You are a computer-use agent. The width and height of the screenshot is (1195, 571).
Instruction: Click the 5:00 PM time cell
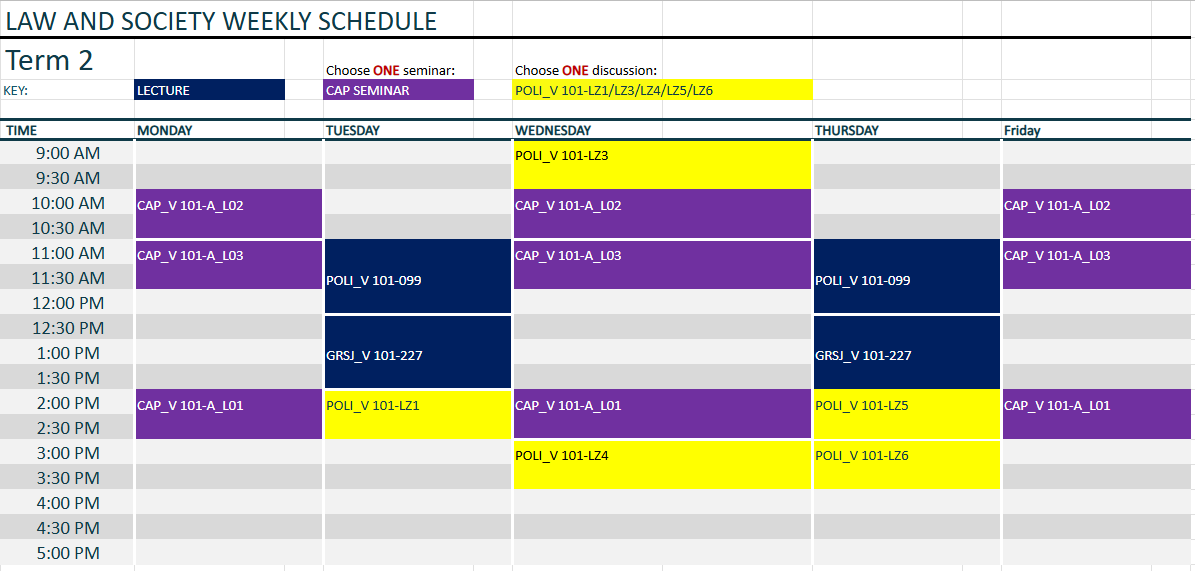67,552
